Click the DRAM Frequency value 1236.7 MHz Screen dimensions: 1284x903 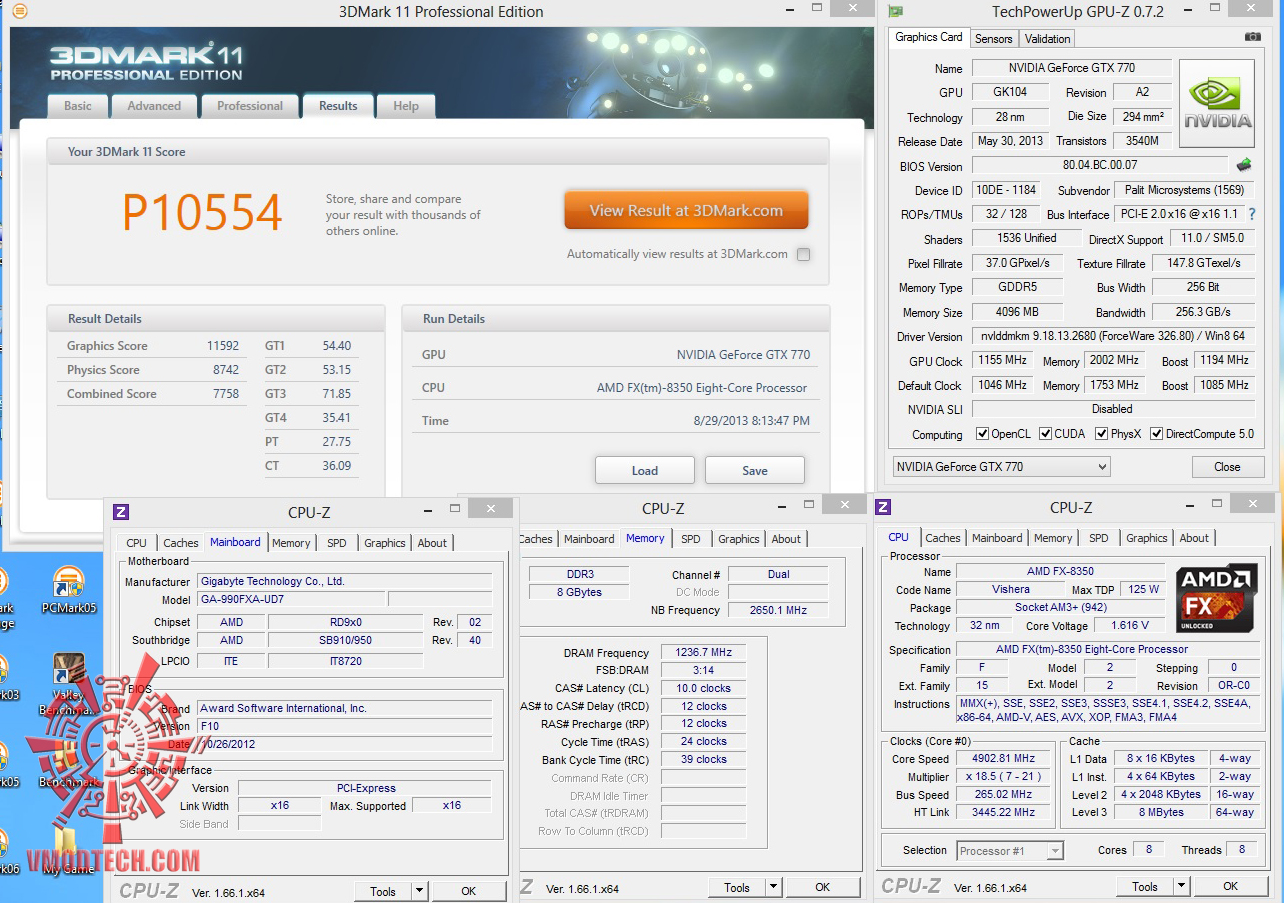703,653
